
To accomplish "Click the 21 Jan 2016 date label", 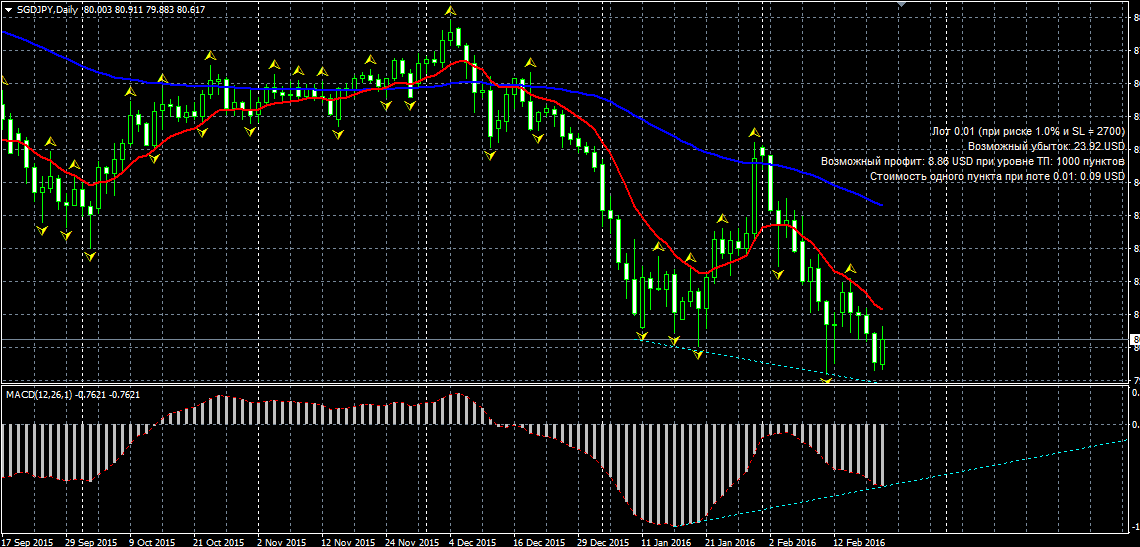I will point(731,542).
